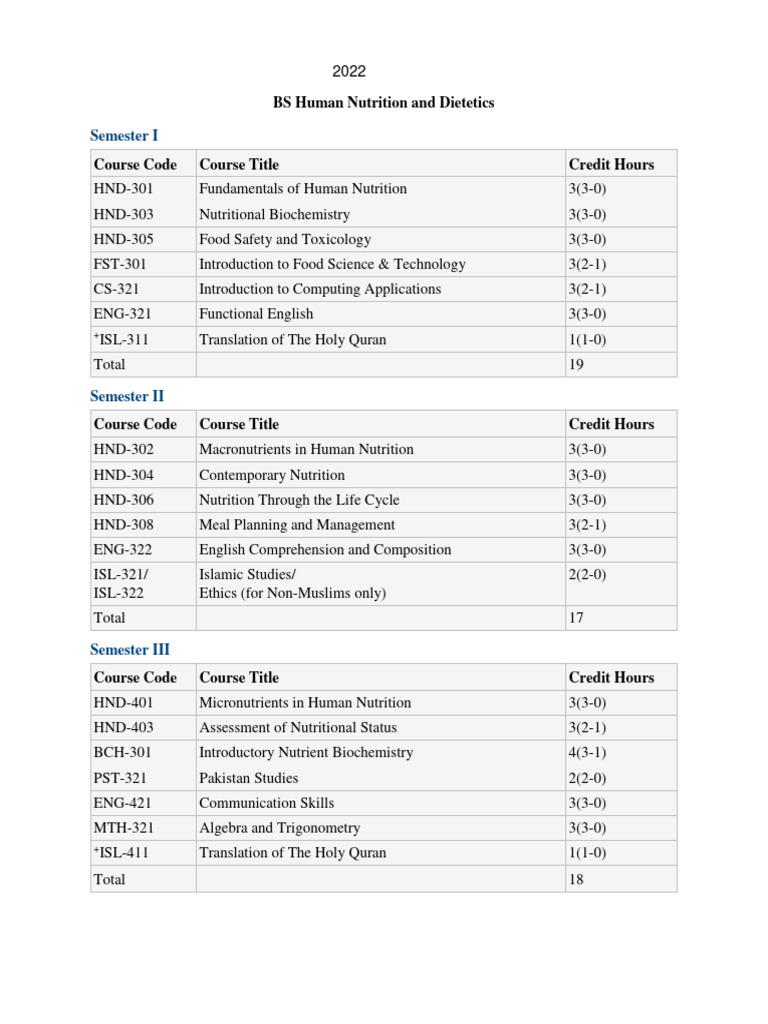Click Macronutrients in Human Nutrition title

[x=306, y=449]
